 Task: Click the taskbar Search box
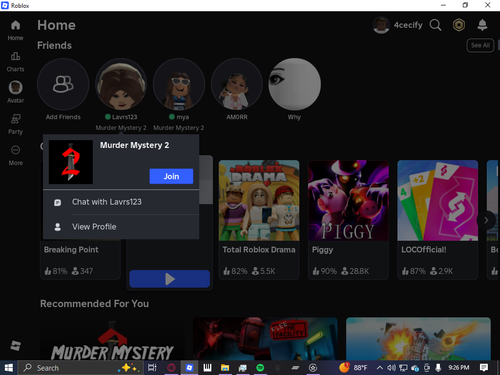coord(82,368)
